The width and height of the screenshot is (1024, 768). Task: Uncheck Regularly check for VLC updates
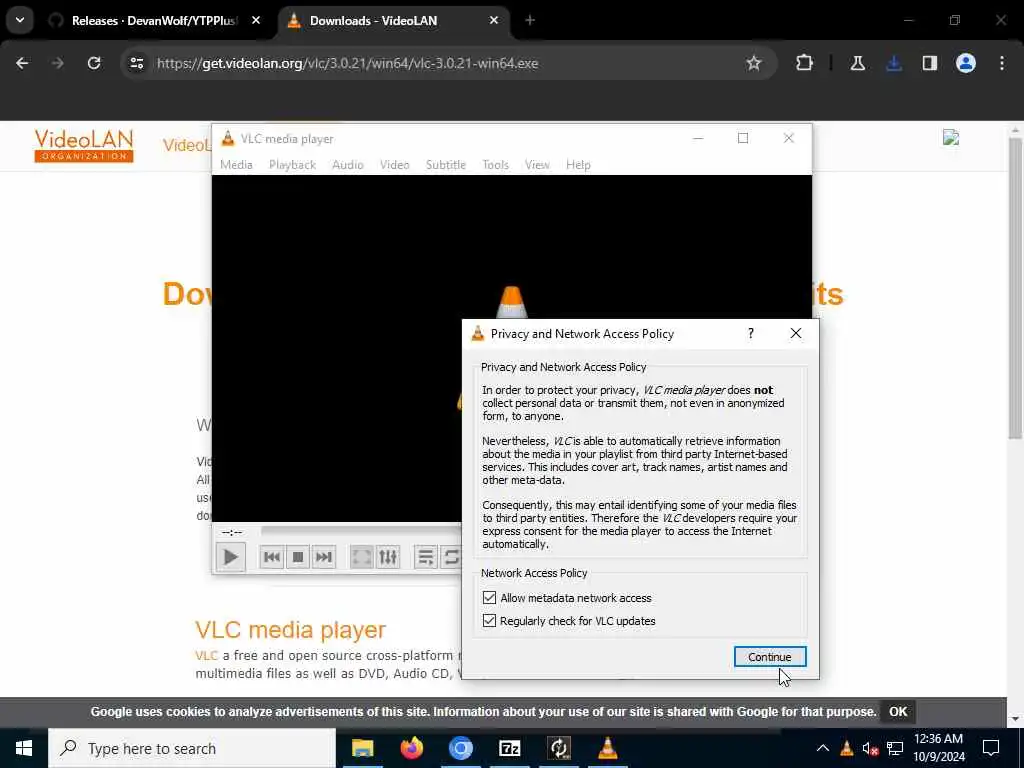coord(489,620)
